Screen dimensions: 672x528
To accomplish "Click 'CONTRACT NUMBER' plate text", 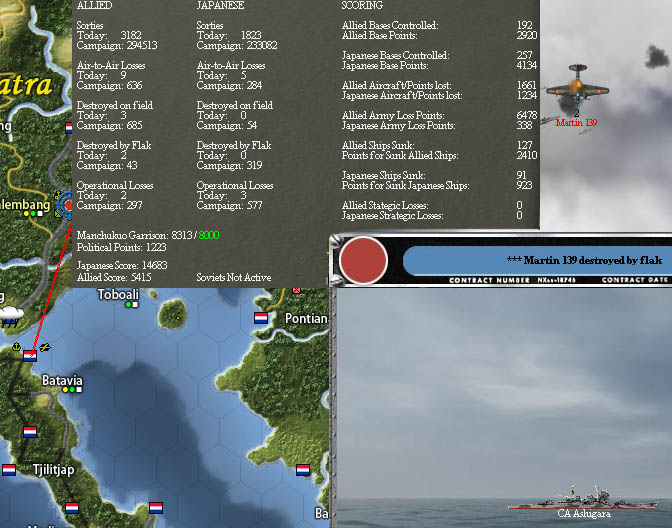I will [489, 280].
